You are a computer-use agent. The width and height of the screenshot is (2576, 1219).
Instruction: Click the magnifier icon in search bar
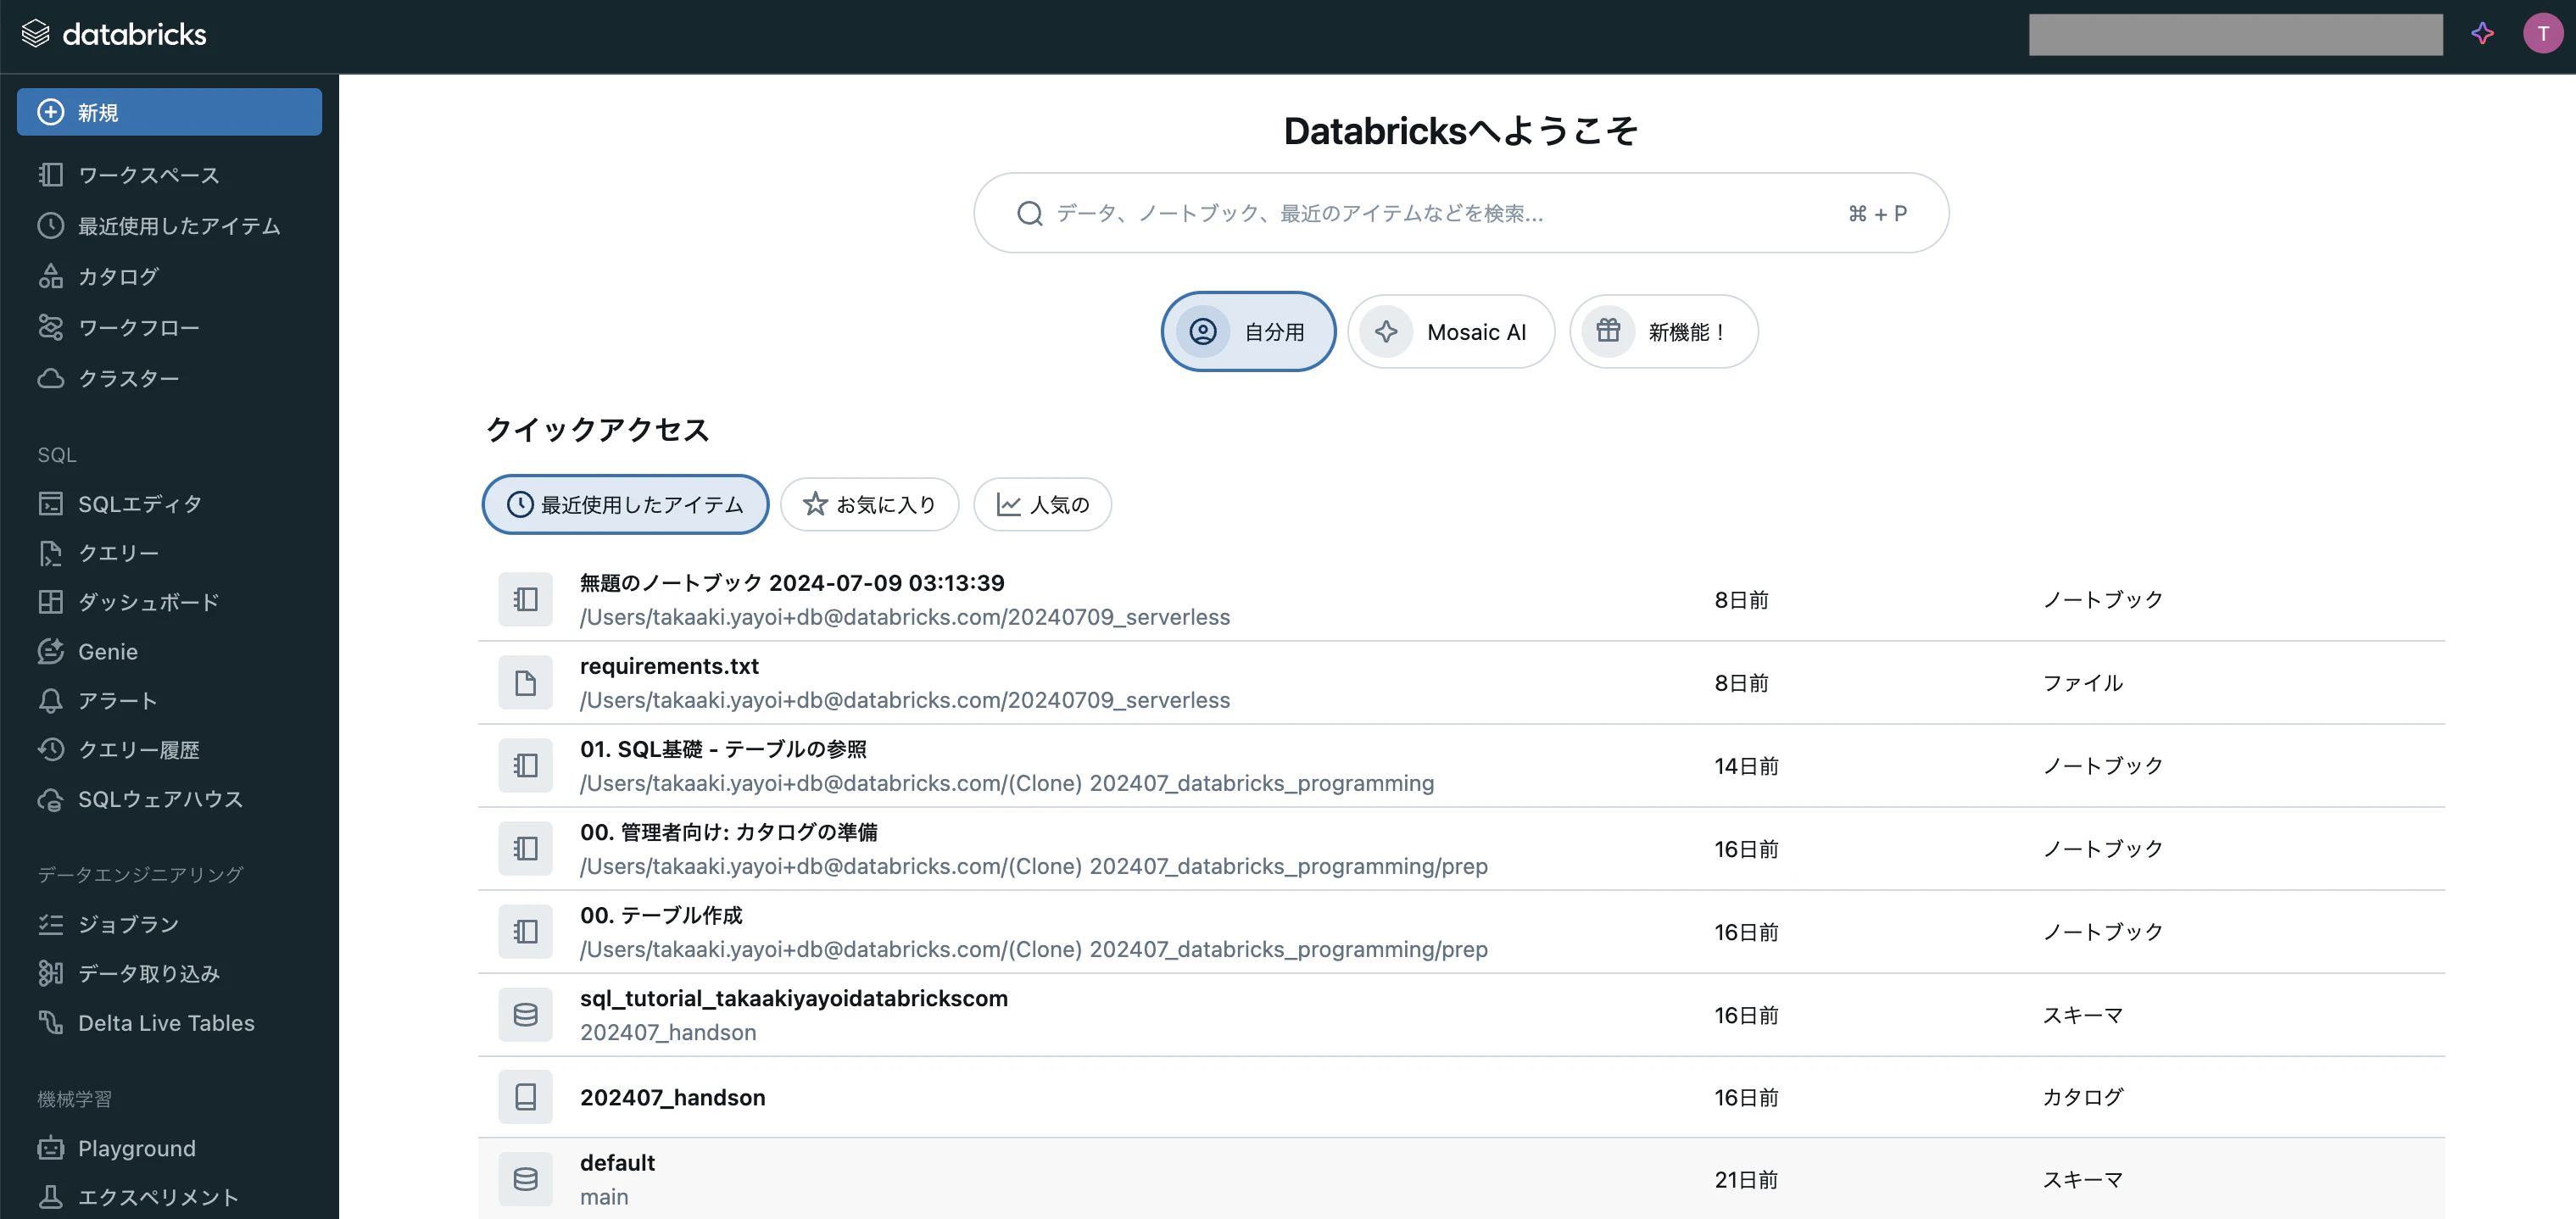(x=1030, y=213)
